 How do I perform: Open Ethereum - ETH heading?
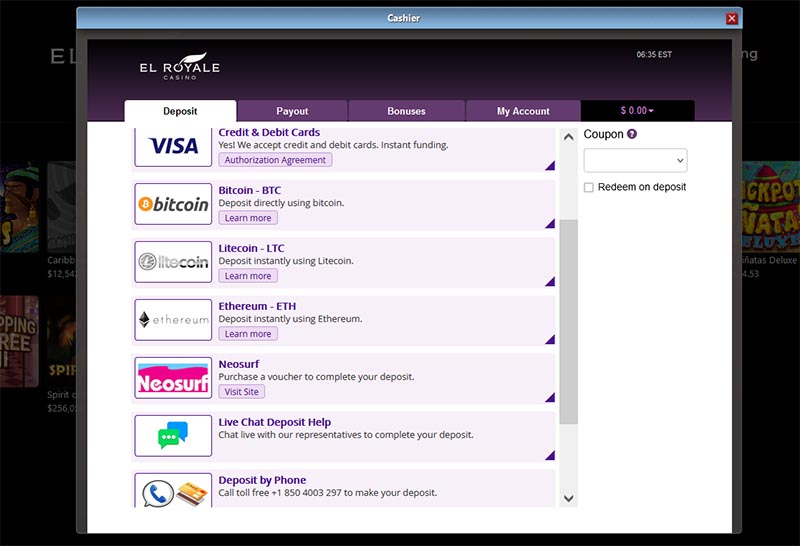[x=257, y=306]
